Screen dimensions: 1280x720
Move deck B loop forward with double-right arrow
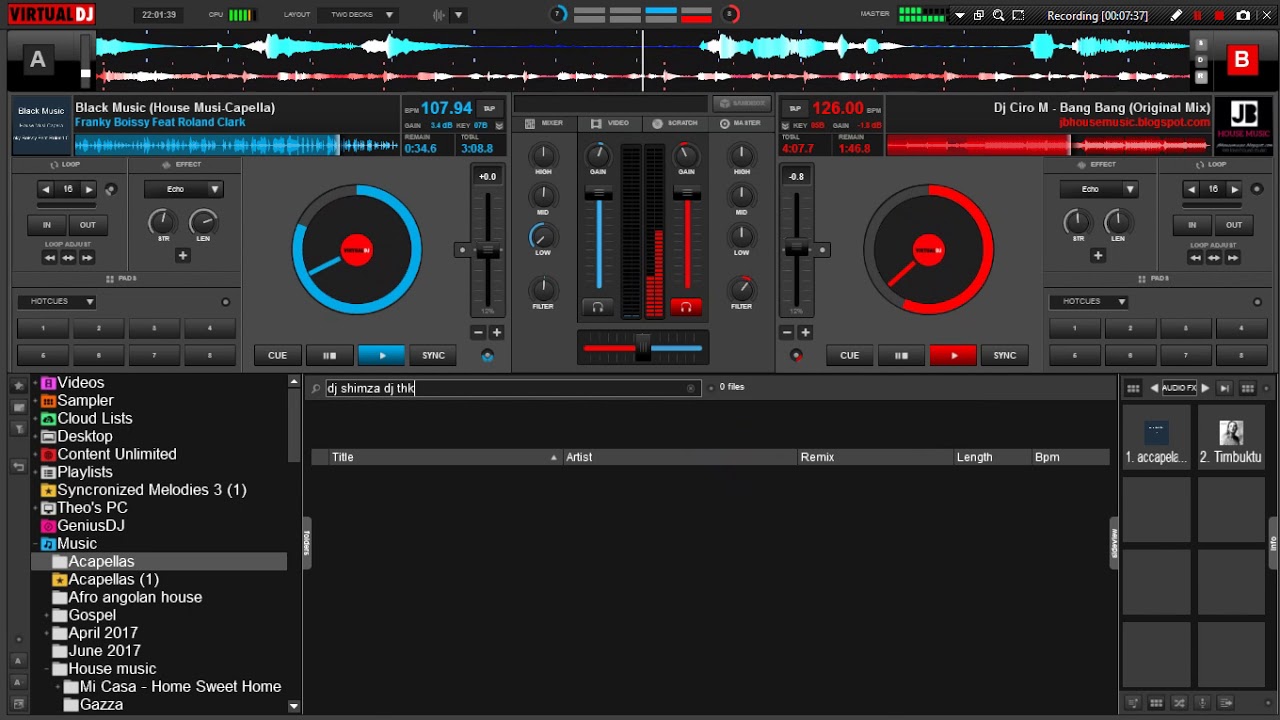pos(1232,258)
